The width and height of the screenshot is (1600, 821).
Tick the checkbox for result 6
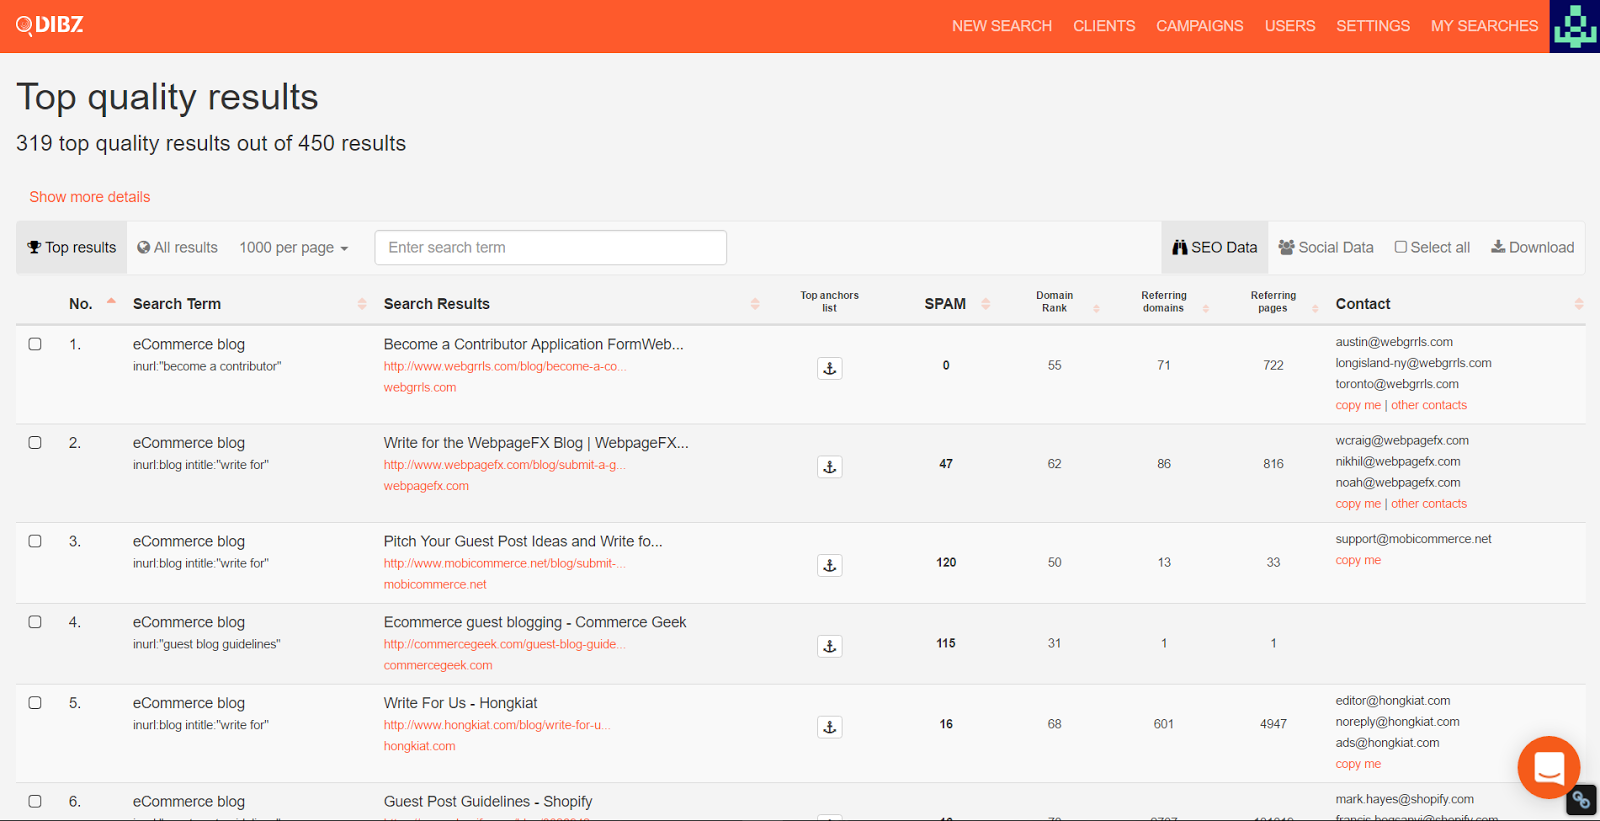pos(35,801)
